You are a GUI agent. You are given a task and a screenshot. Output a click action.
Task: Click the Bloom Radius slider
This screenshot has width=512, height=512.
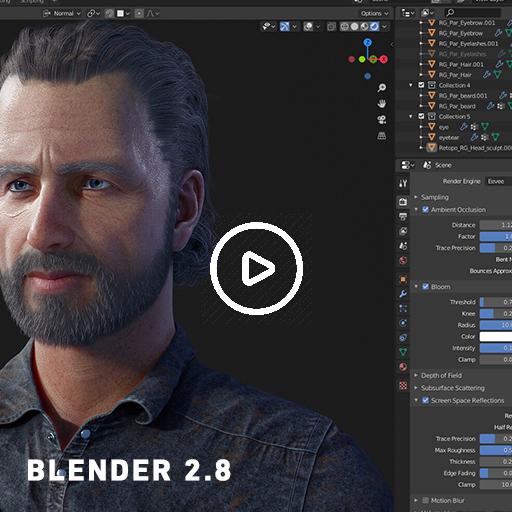tap(496, 325)
